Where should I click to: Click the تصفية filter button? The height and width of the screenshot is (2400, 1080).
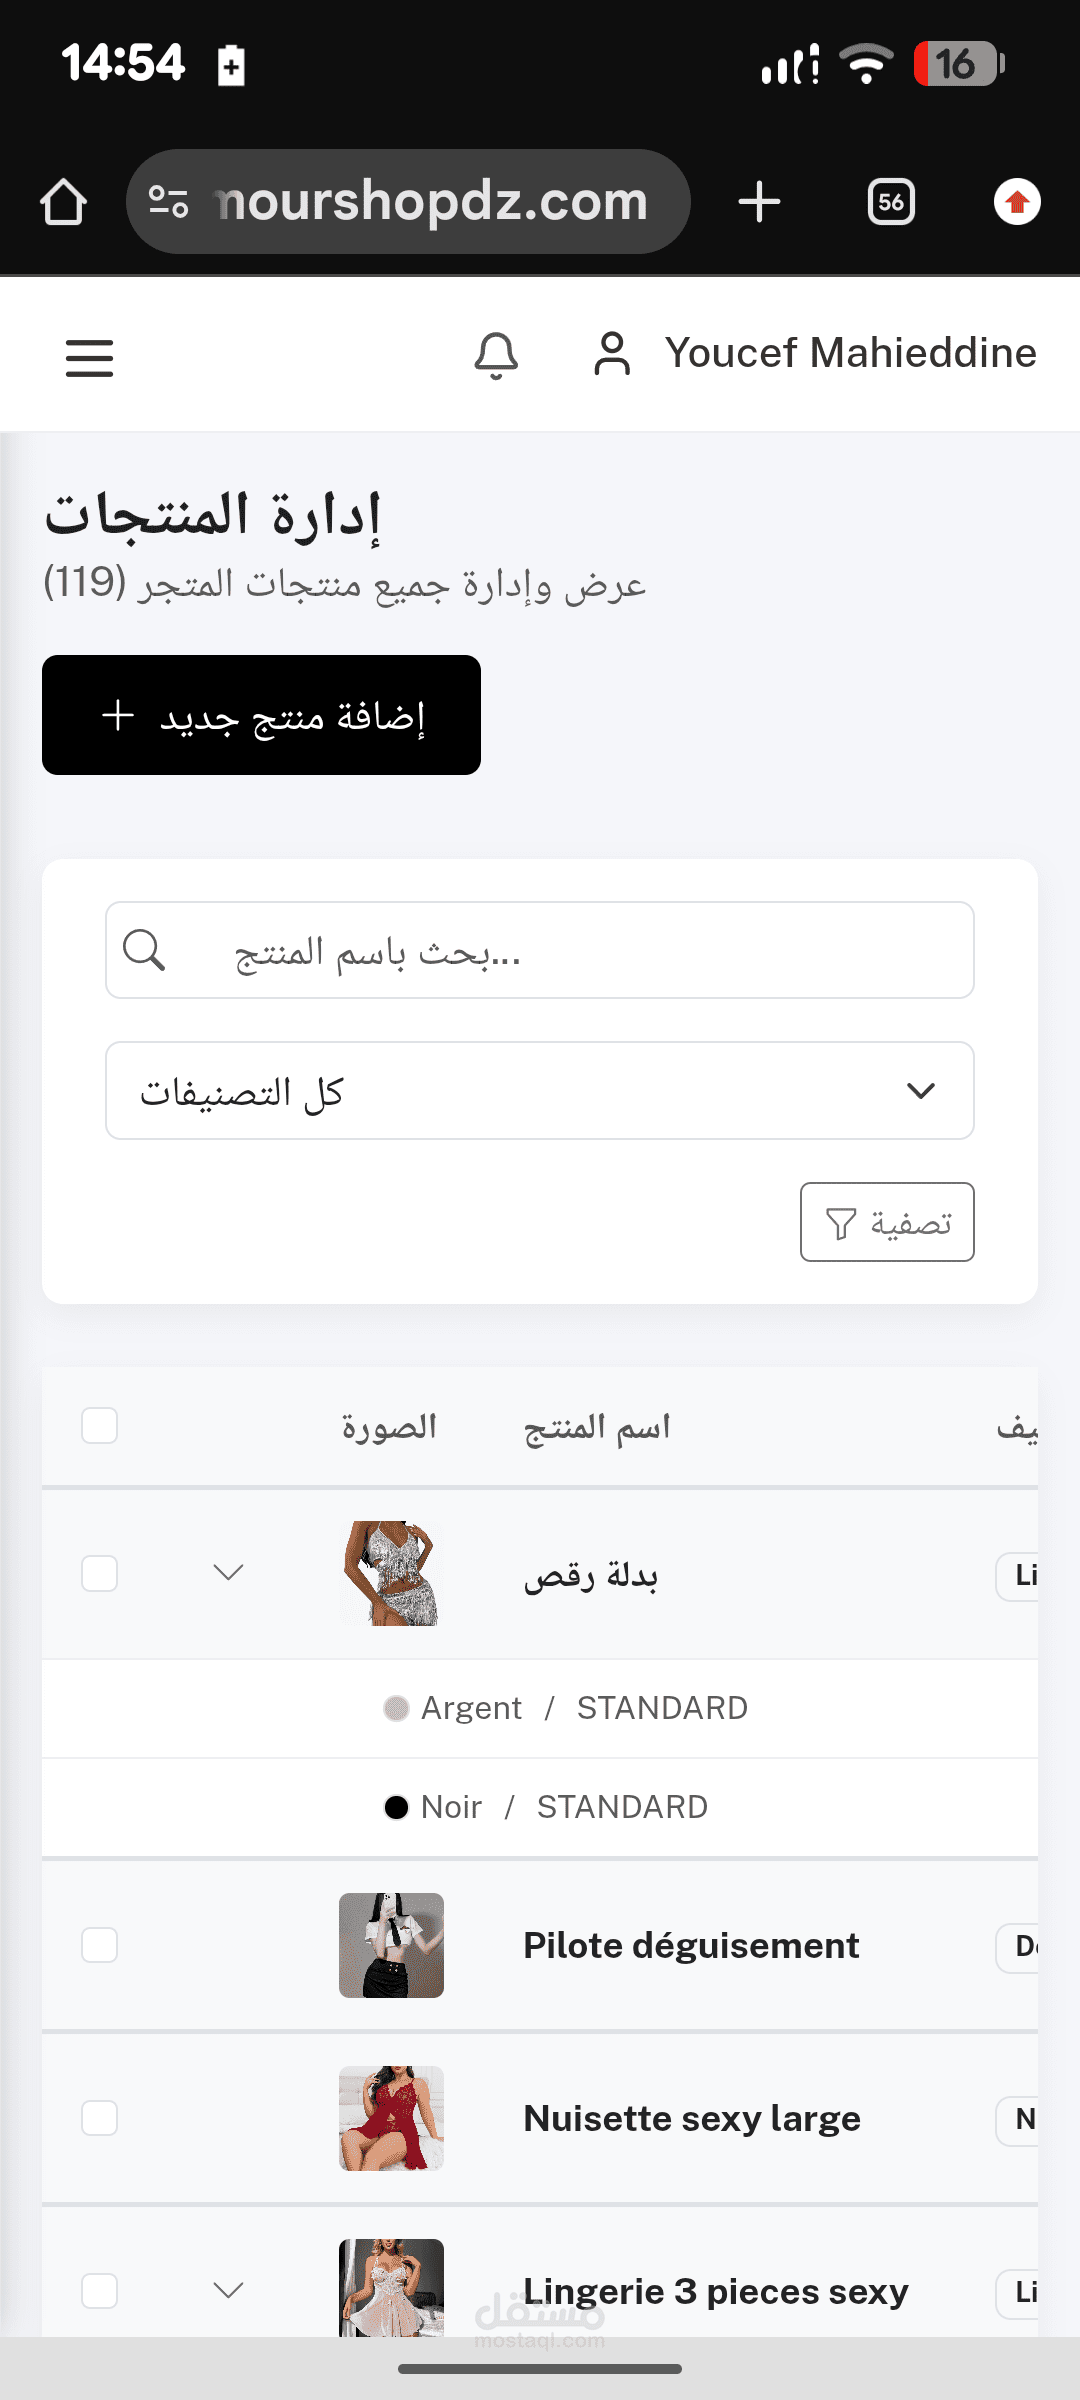coord(887,1222)
